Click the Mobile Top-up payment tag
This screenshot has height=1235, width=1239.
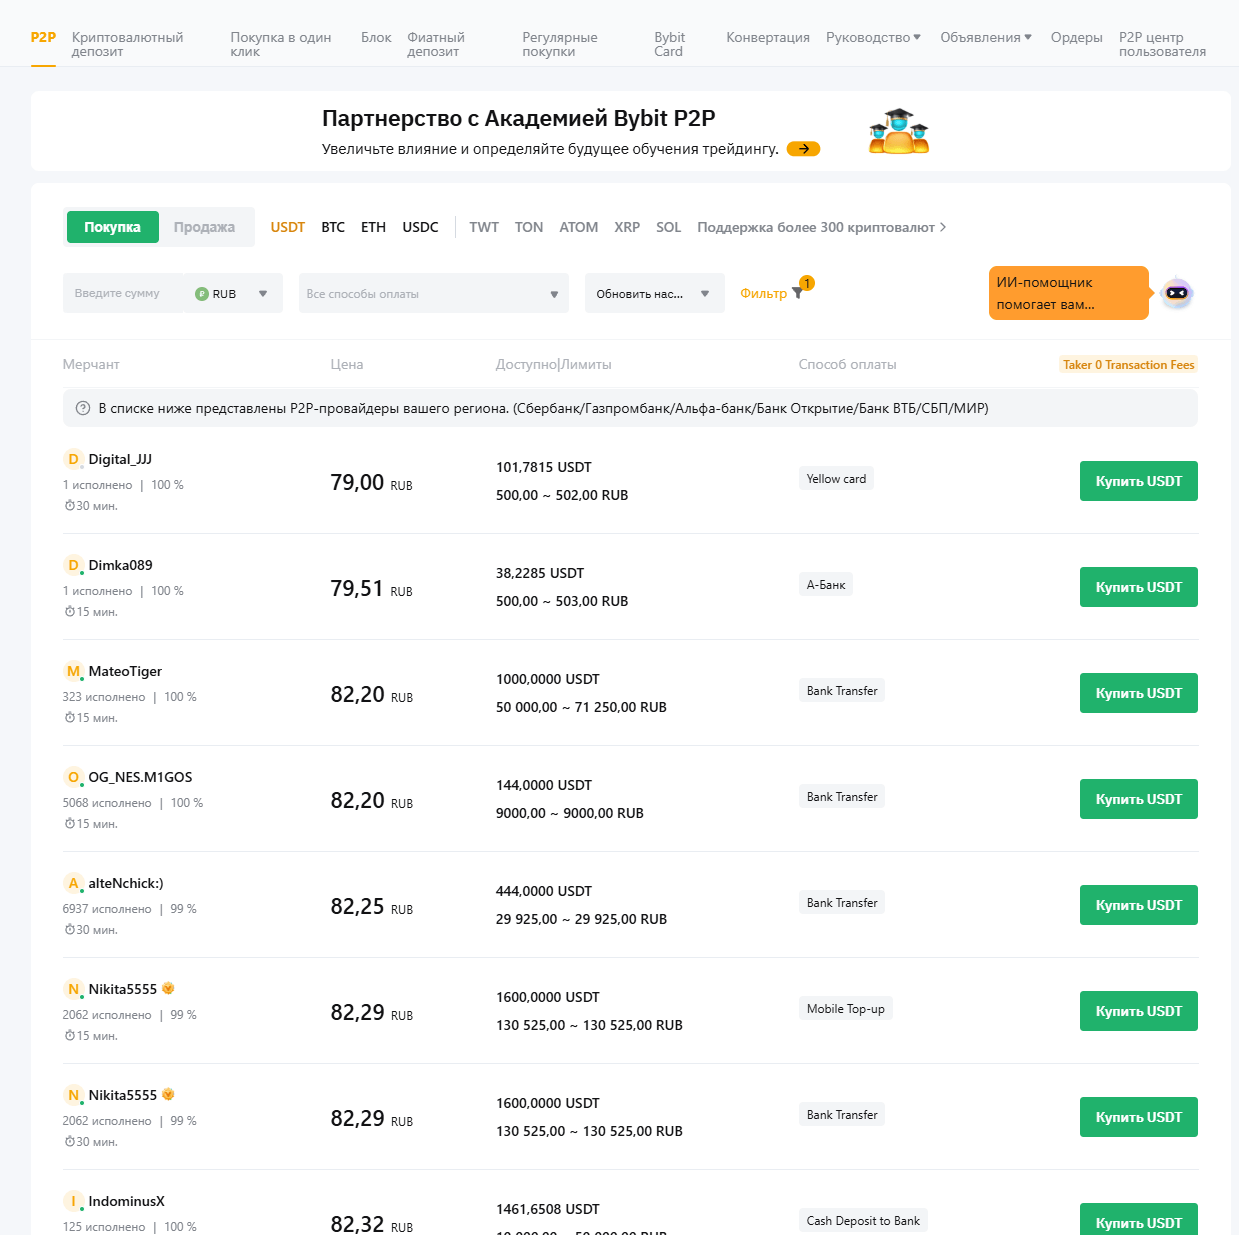(845, 1009)
